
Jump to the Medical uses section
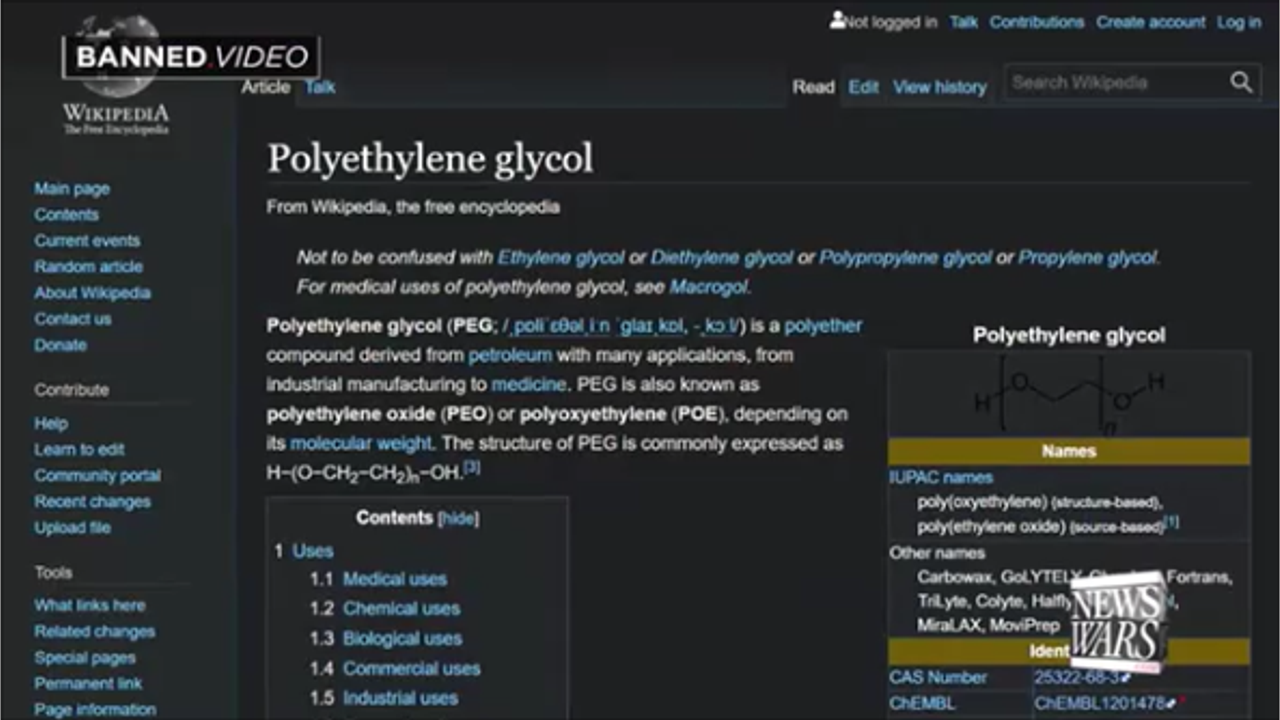click(x=394, y=579)
